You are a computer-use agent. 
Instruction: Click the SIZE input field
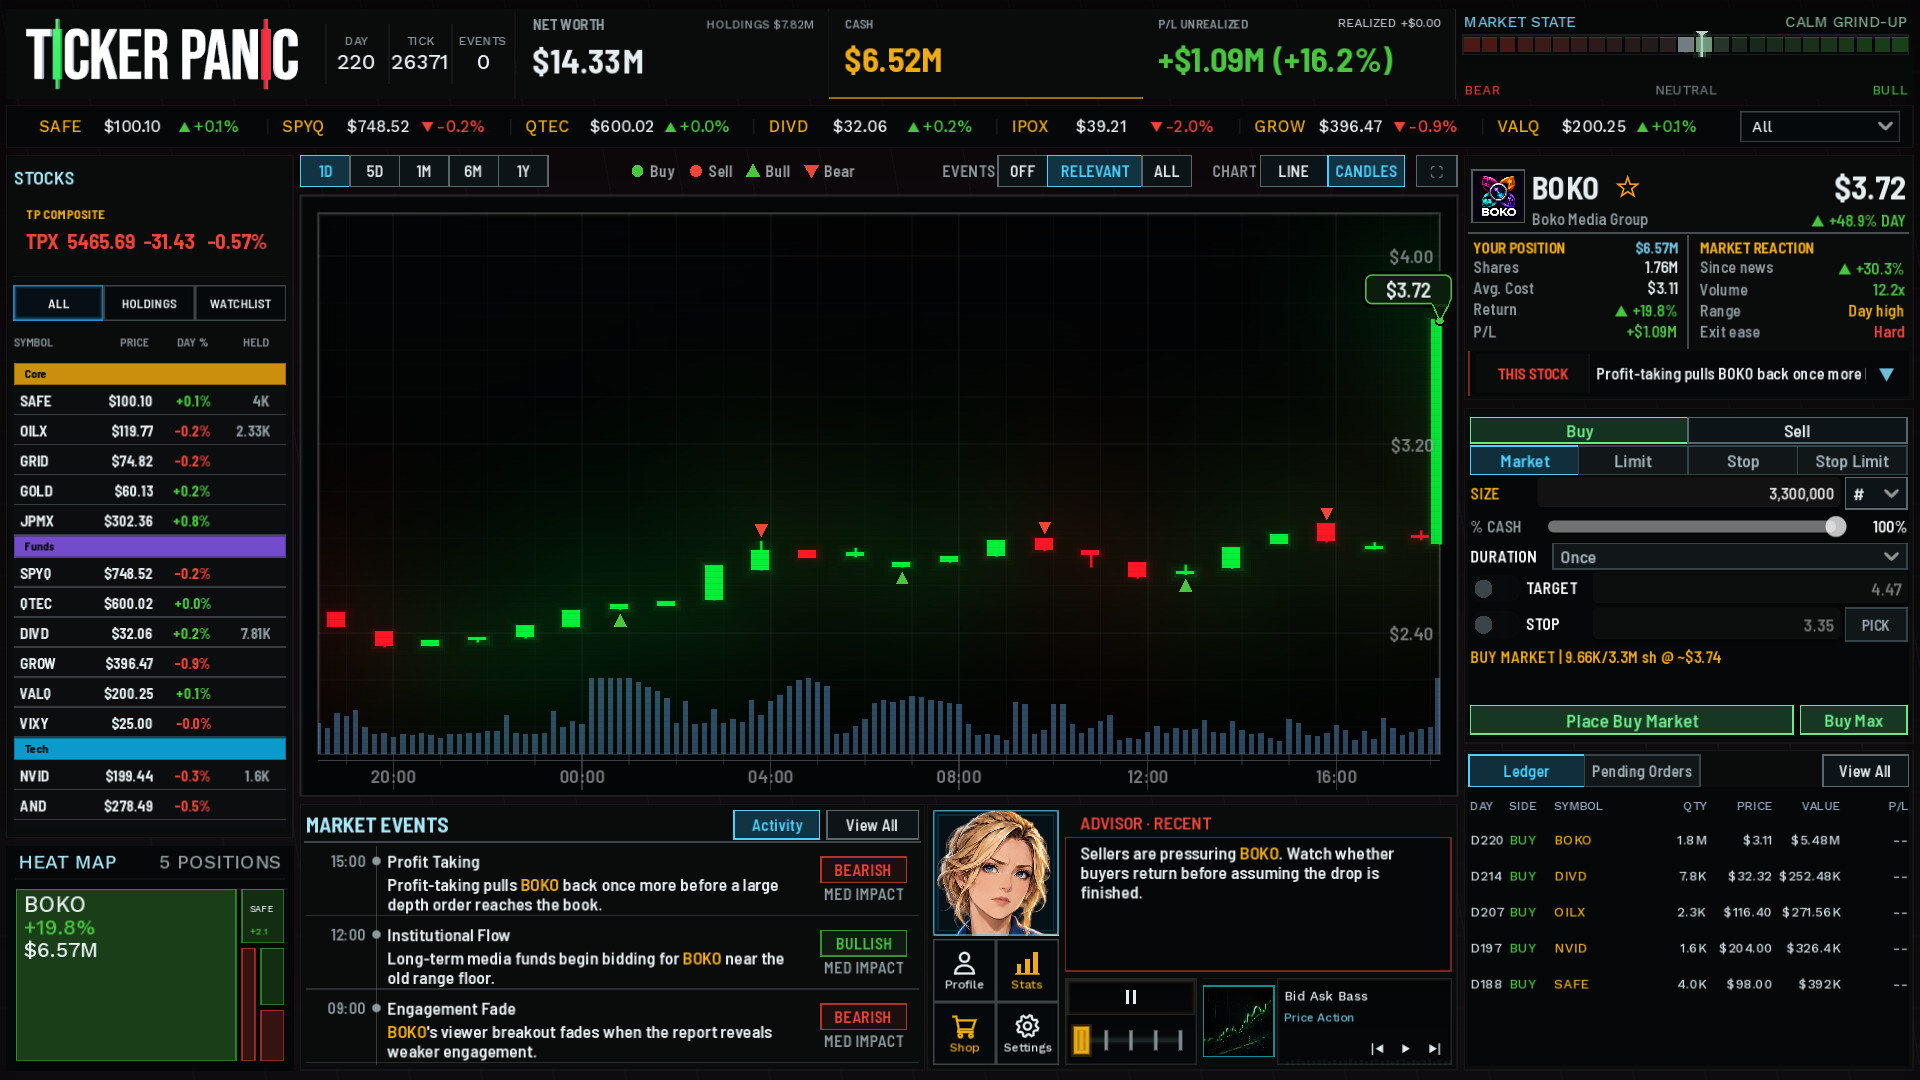[1689, 494]
